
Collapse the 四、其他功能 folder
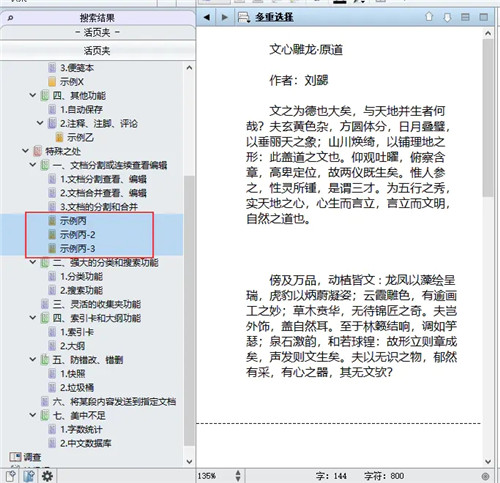click(x=33, y=95)
